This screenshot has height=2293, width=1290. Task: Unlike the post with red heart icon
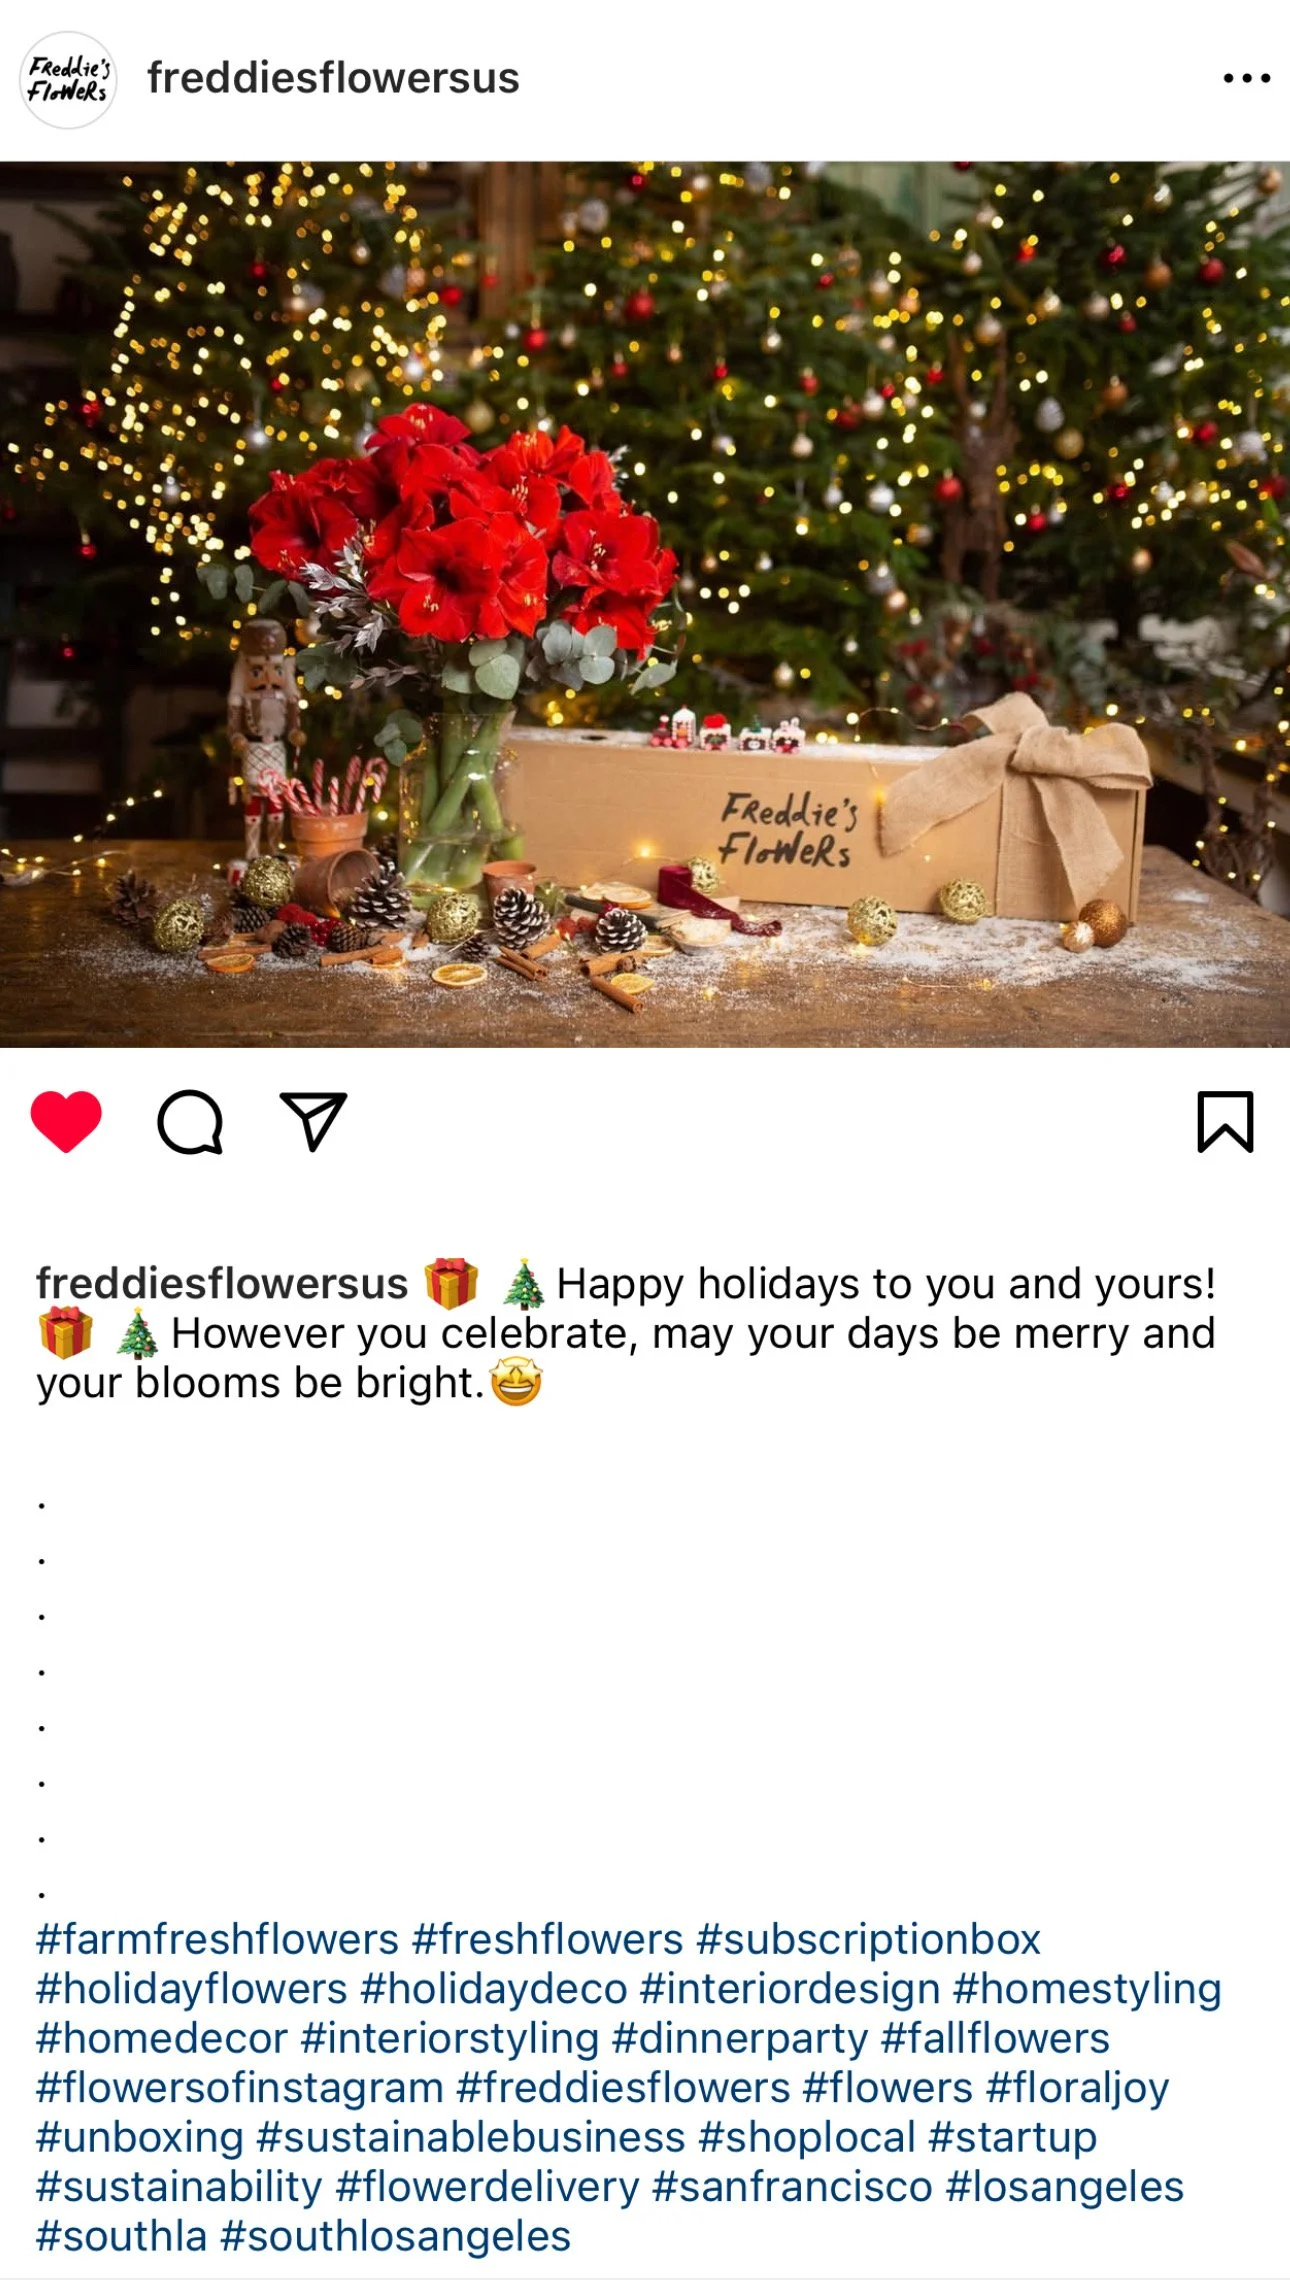coord(66,1121)
